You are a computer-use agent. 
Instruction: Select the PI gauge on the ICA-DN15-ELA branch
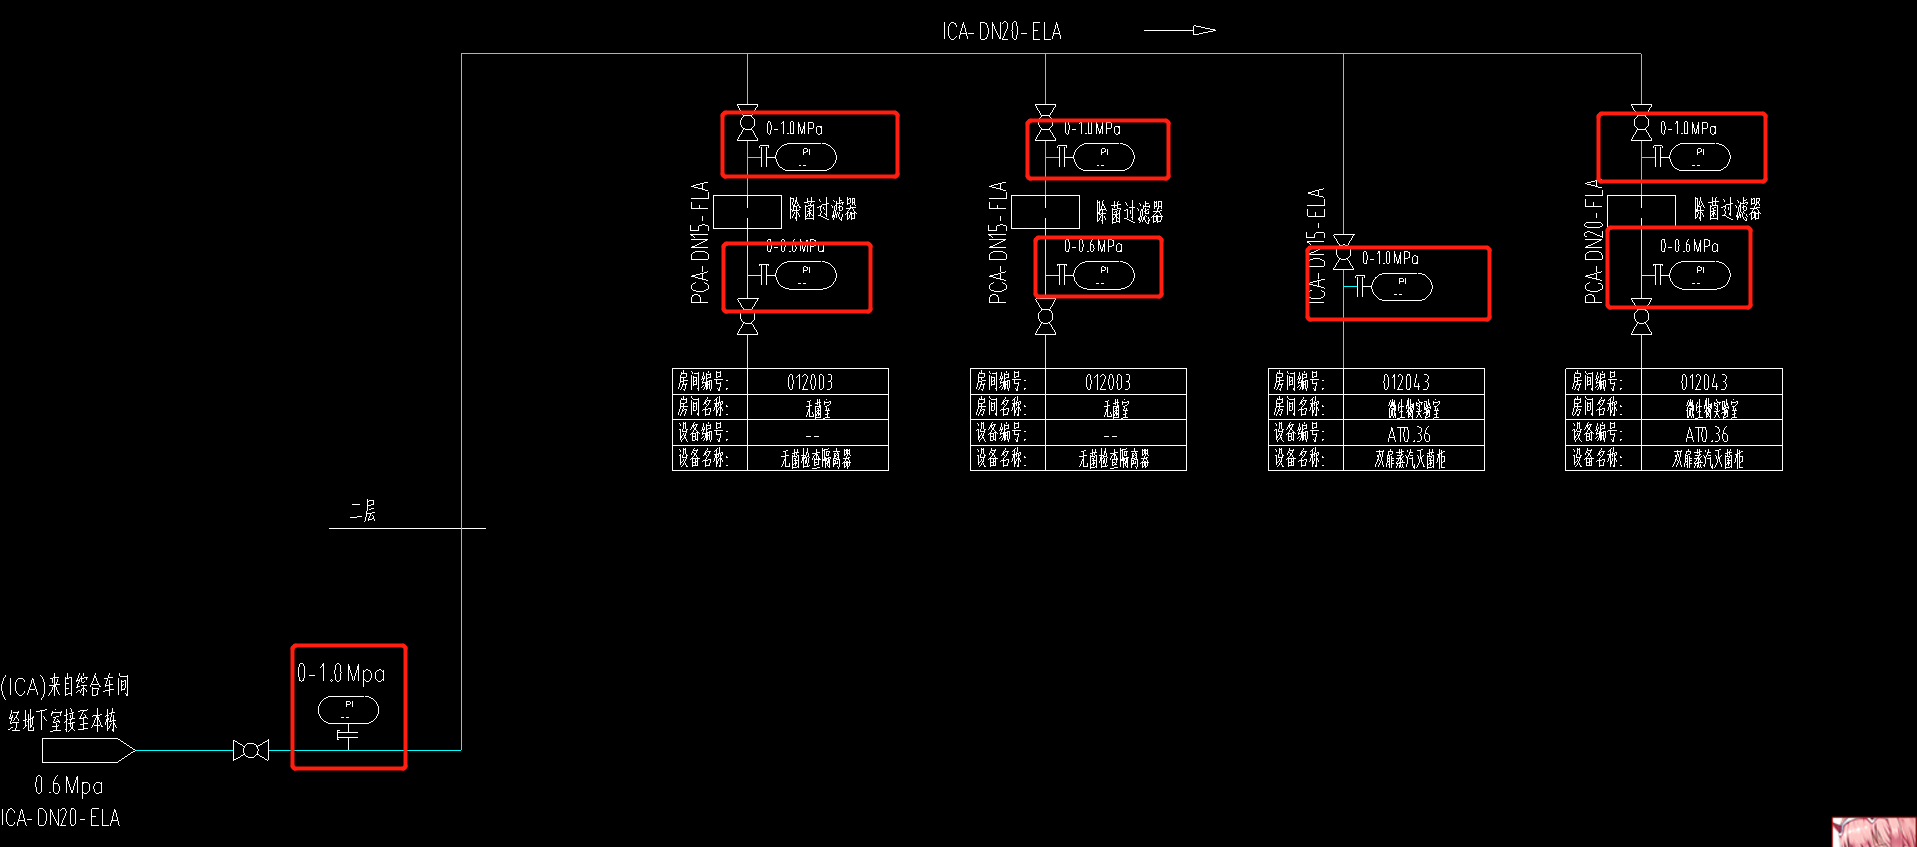(x=1402, y=287)
